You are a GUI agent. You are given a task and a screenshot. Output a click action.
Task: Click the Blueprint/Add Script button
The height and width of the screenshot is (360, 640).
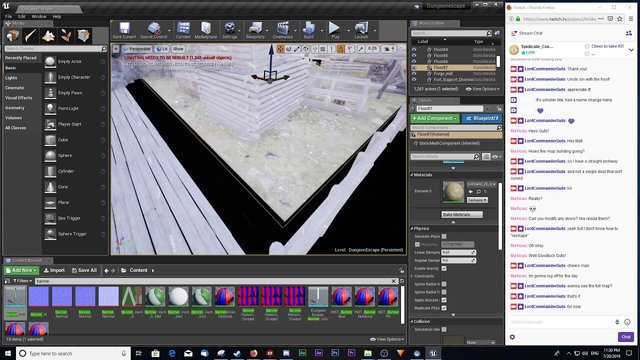482,118
